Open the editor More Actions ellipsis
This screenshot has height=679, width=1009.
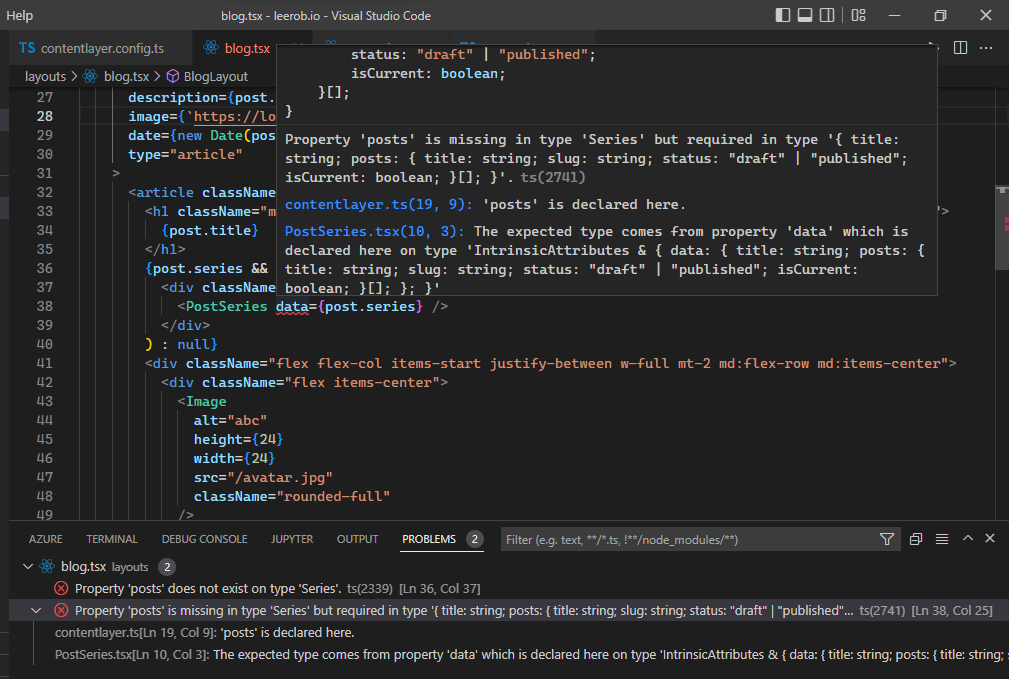click(x=988, y=48)
